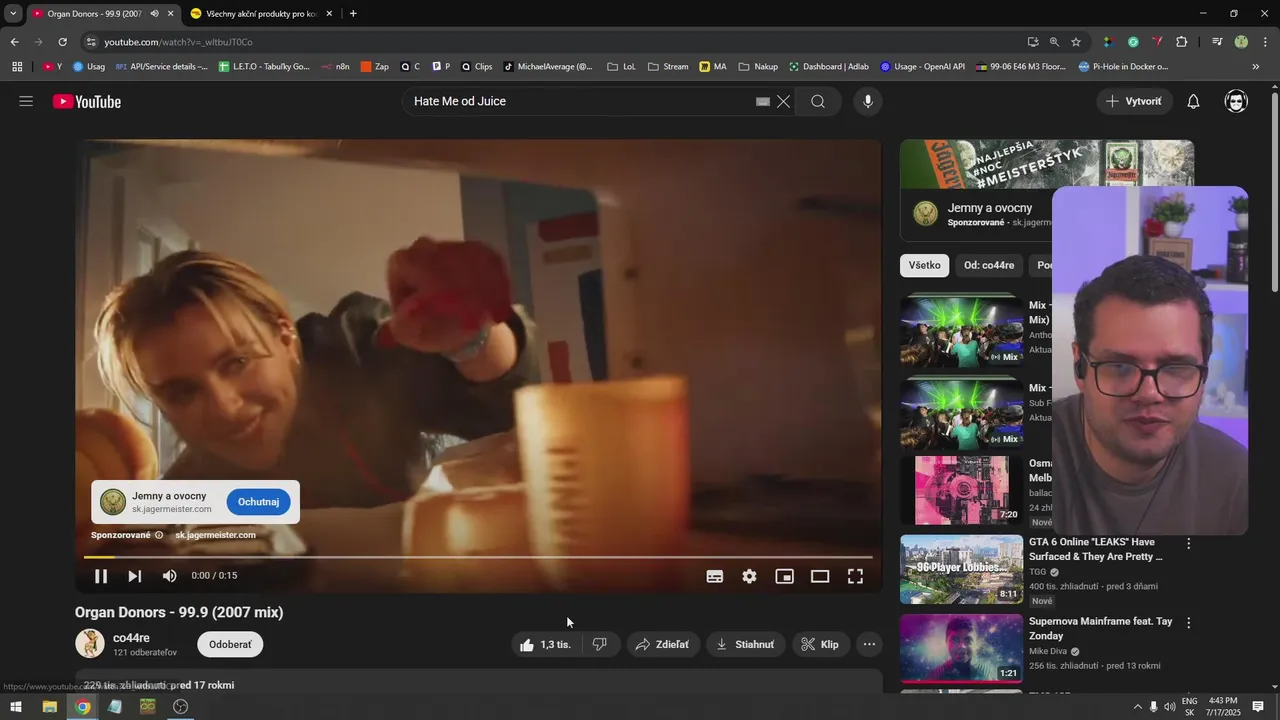Image resolution: width=1280 pixels, height=720 pixels.
Task: Enter full screen mode
Action: [x=855, y=576]
